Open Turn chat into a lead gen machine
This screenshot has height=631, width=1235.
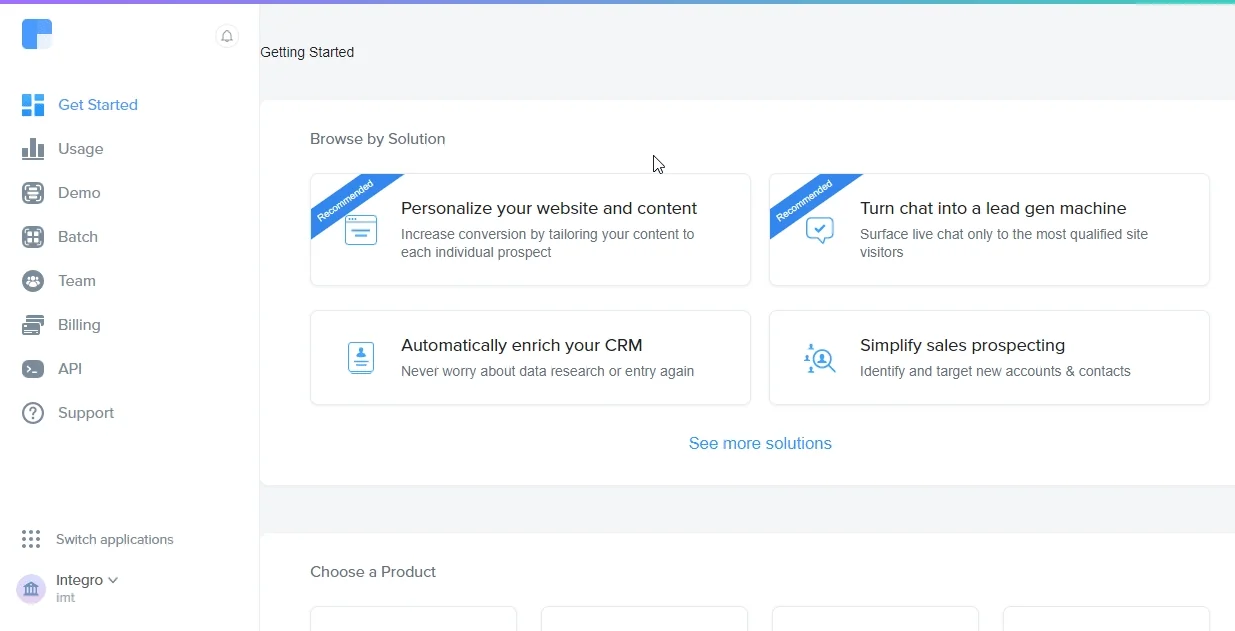989,230
